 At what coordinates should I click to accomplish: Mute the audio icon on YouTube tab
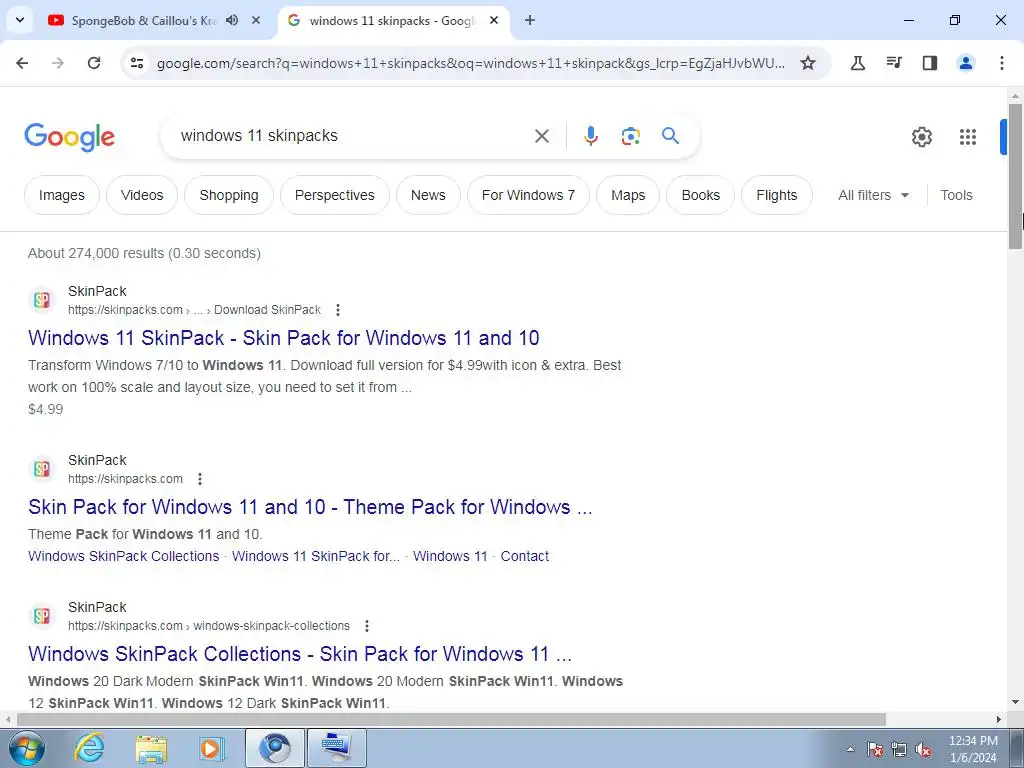[x=232, y=20]
